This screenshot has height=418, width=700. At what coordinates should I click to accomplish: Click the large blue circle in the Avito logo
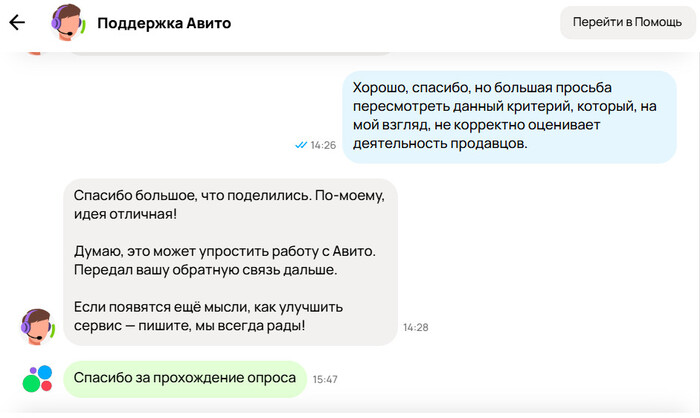42,384
